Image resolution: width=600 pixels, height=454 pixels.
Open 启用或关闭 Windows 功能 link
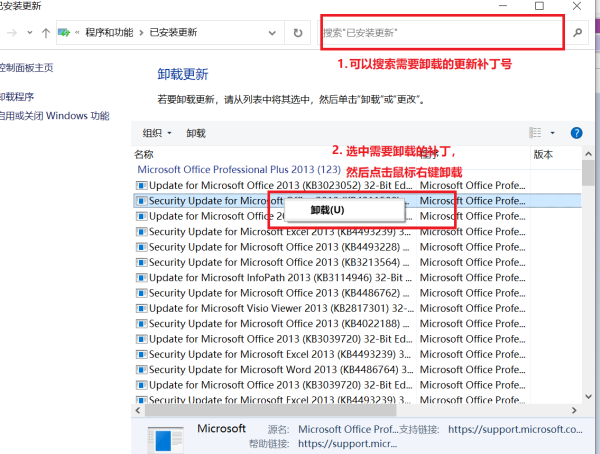[54, 116]
